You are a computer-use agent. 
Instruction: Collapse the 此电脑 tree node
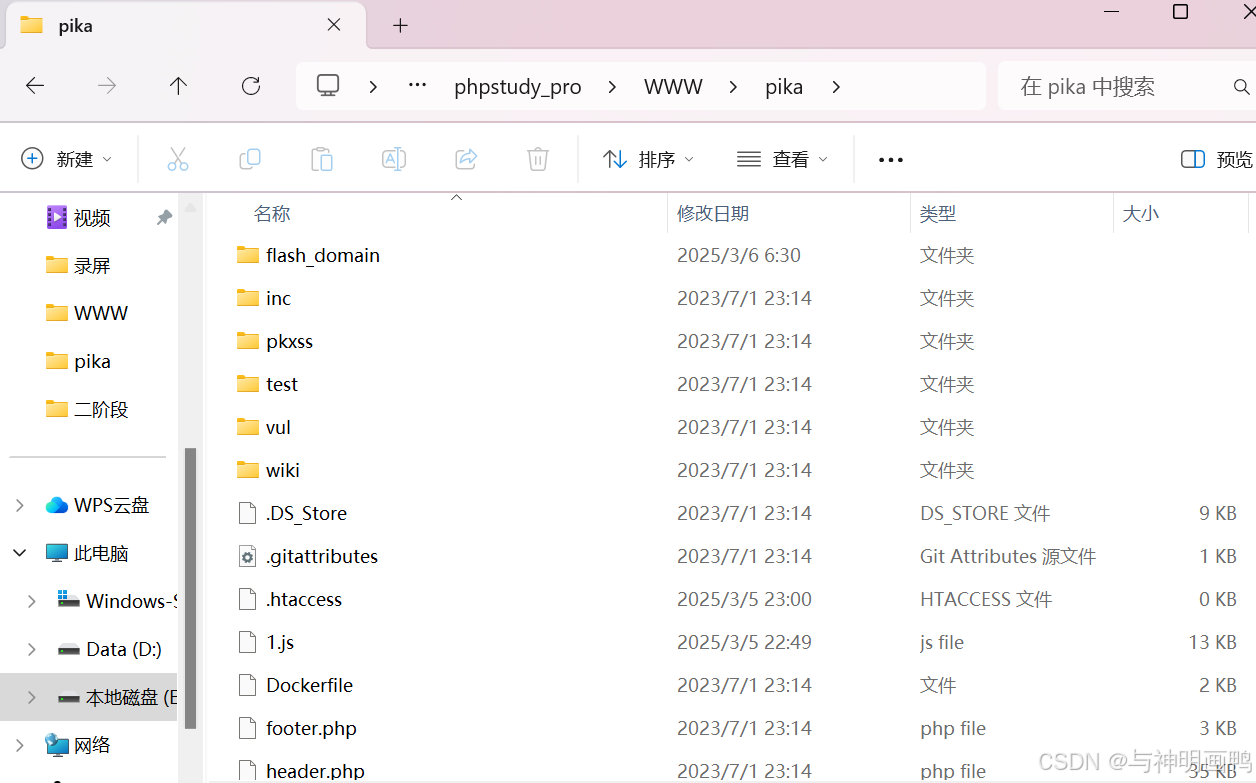pyautogui.click(x=20, y=553)
